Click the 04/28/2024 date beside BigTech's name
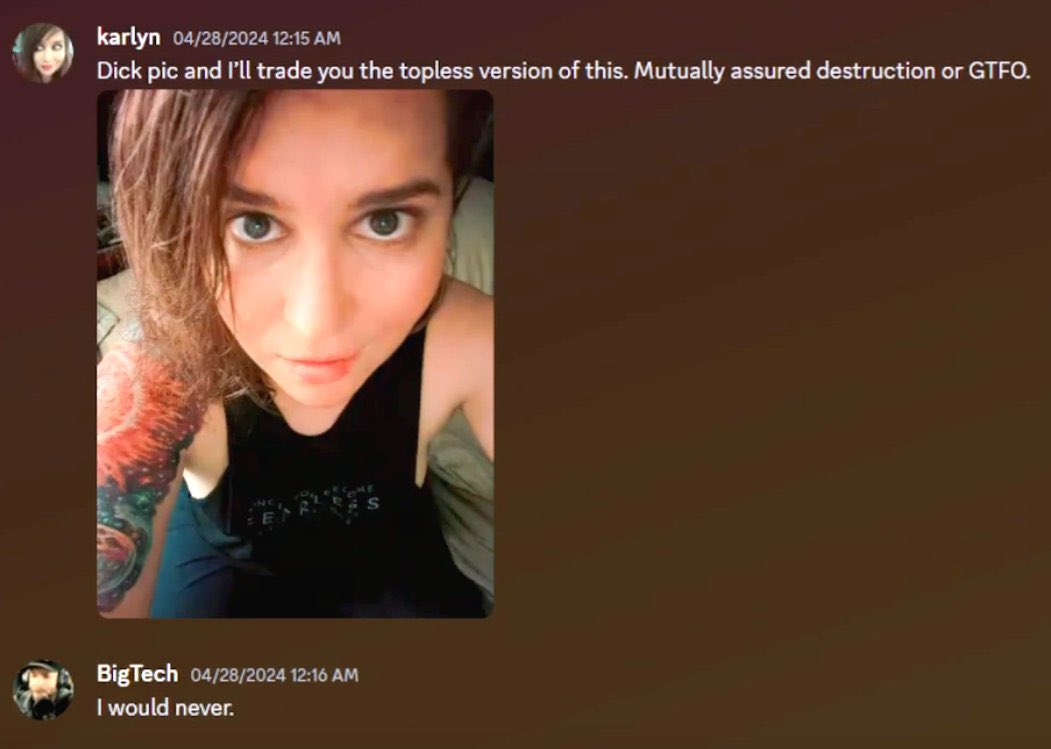1051x749 pixels. pyautogui.click(x=238, y=675)
